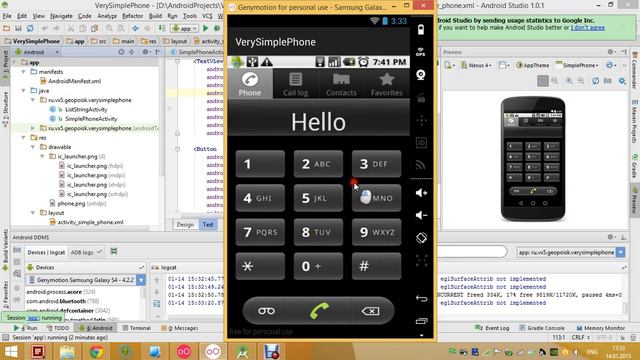The image size is (640, 360).
Task: Open File Explorer from Windows taskbar
Action: [67, 352]
